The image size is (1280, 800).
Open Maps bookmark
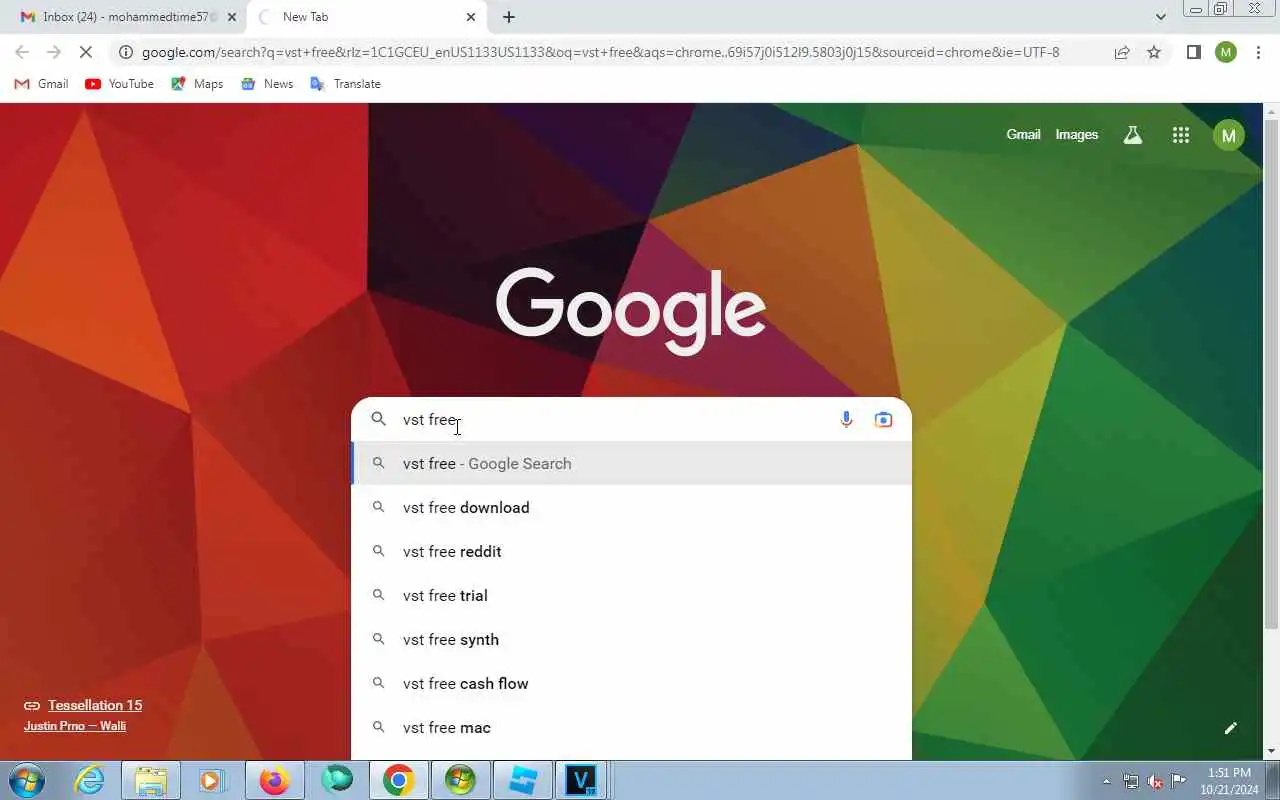pyautogui.click(x=197, y=84)
